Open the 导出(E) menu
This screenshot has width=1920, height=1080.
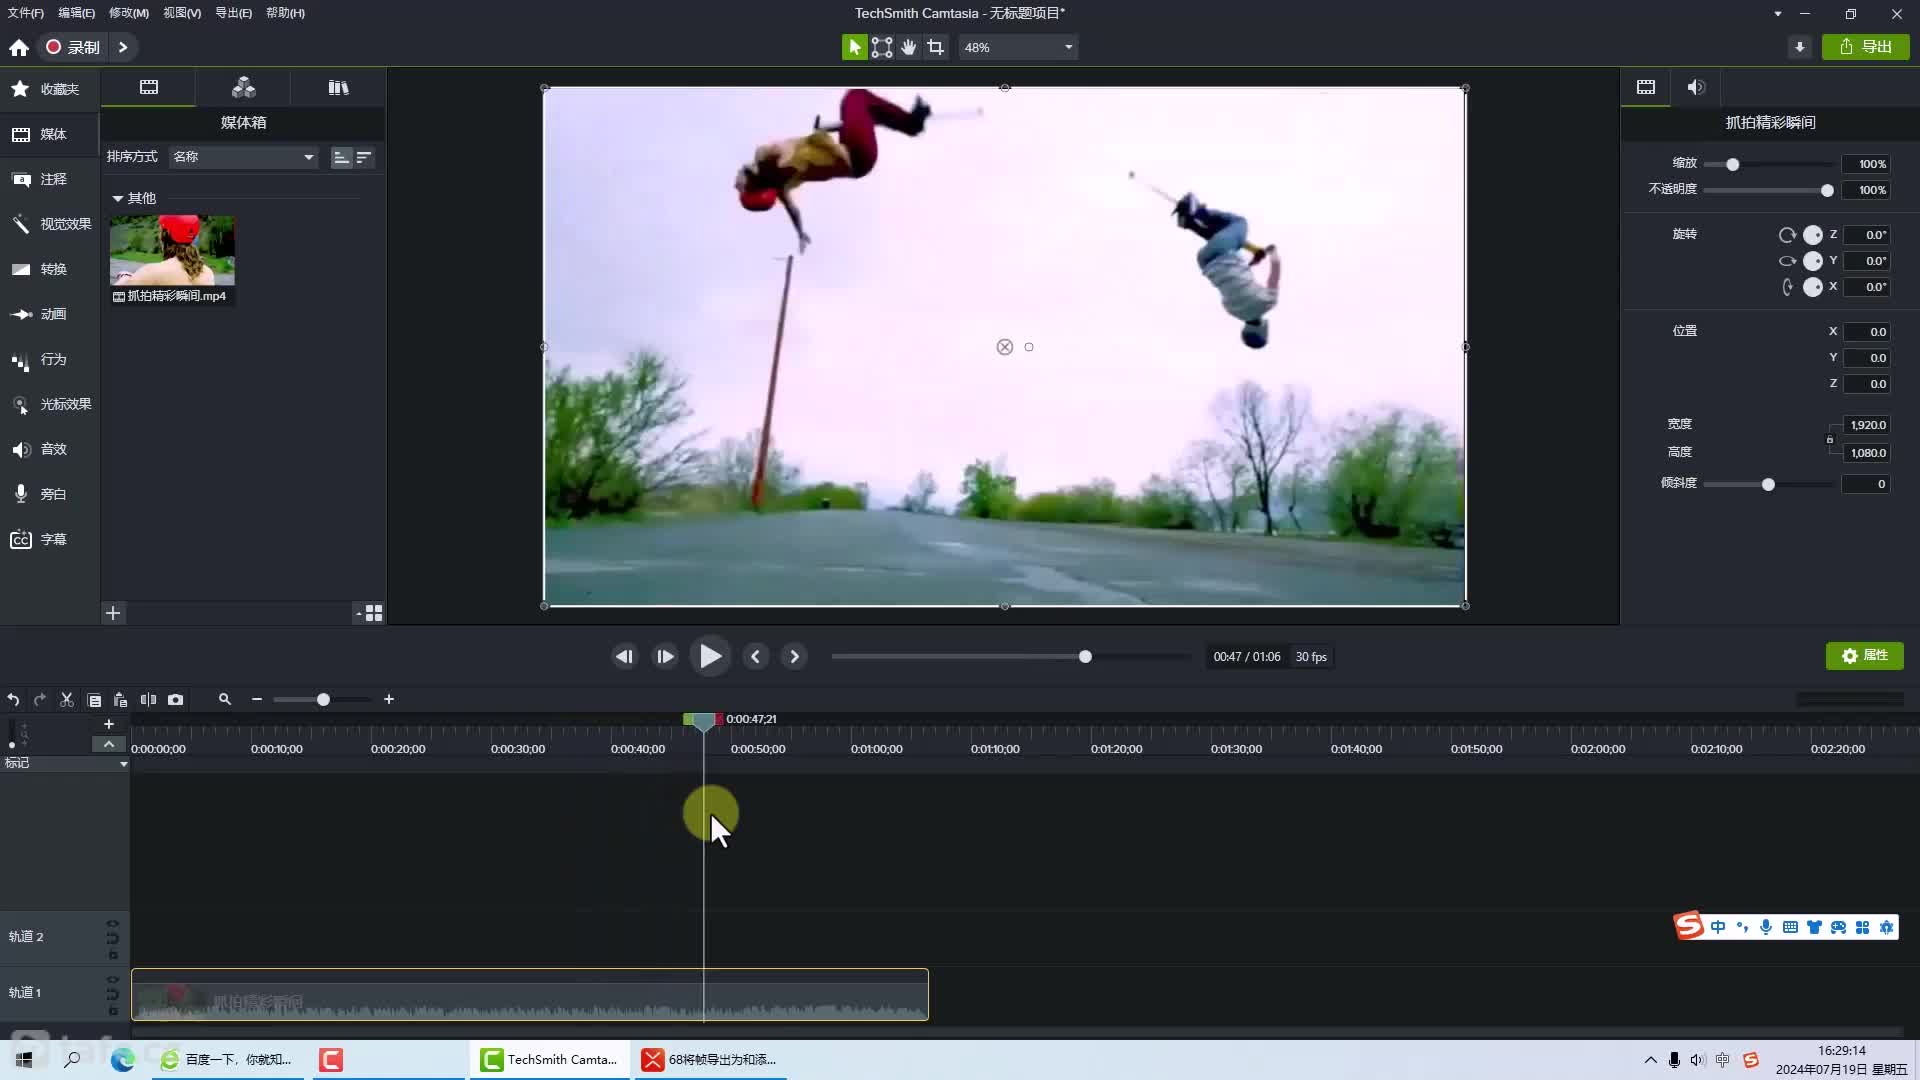(x=233, y=13)
